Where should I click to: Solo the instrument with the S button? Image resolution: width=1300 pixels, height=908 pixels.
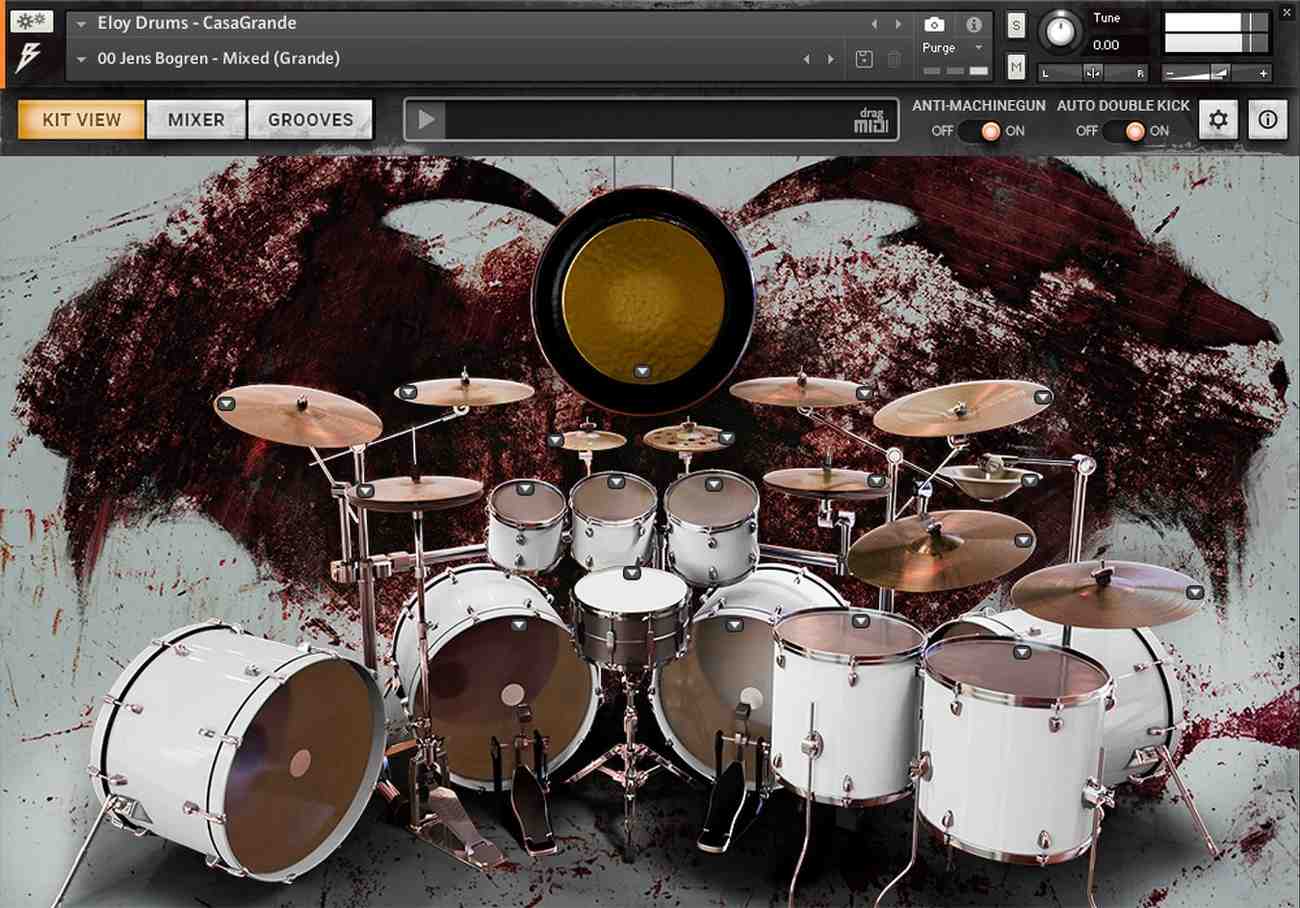(1015, 22)
